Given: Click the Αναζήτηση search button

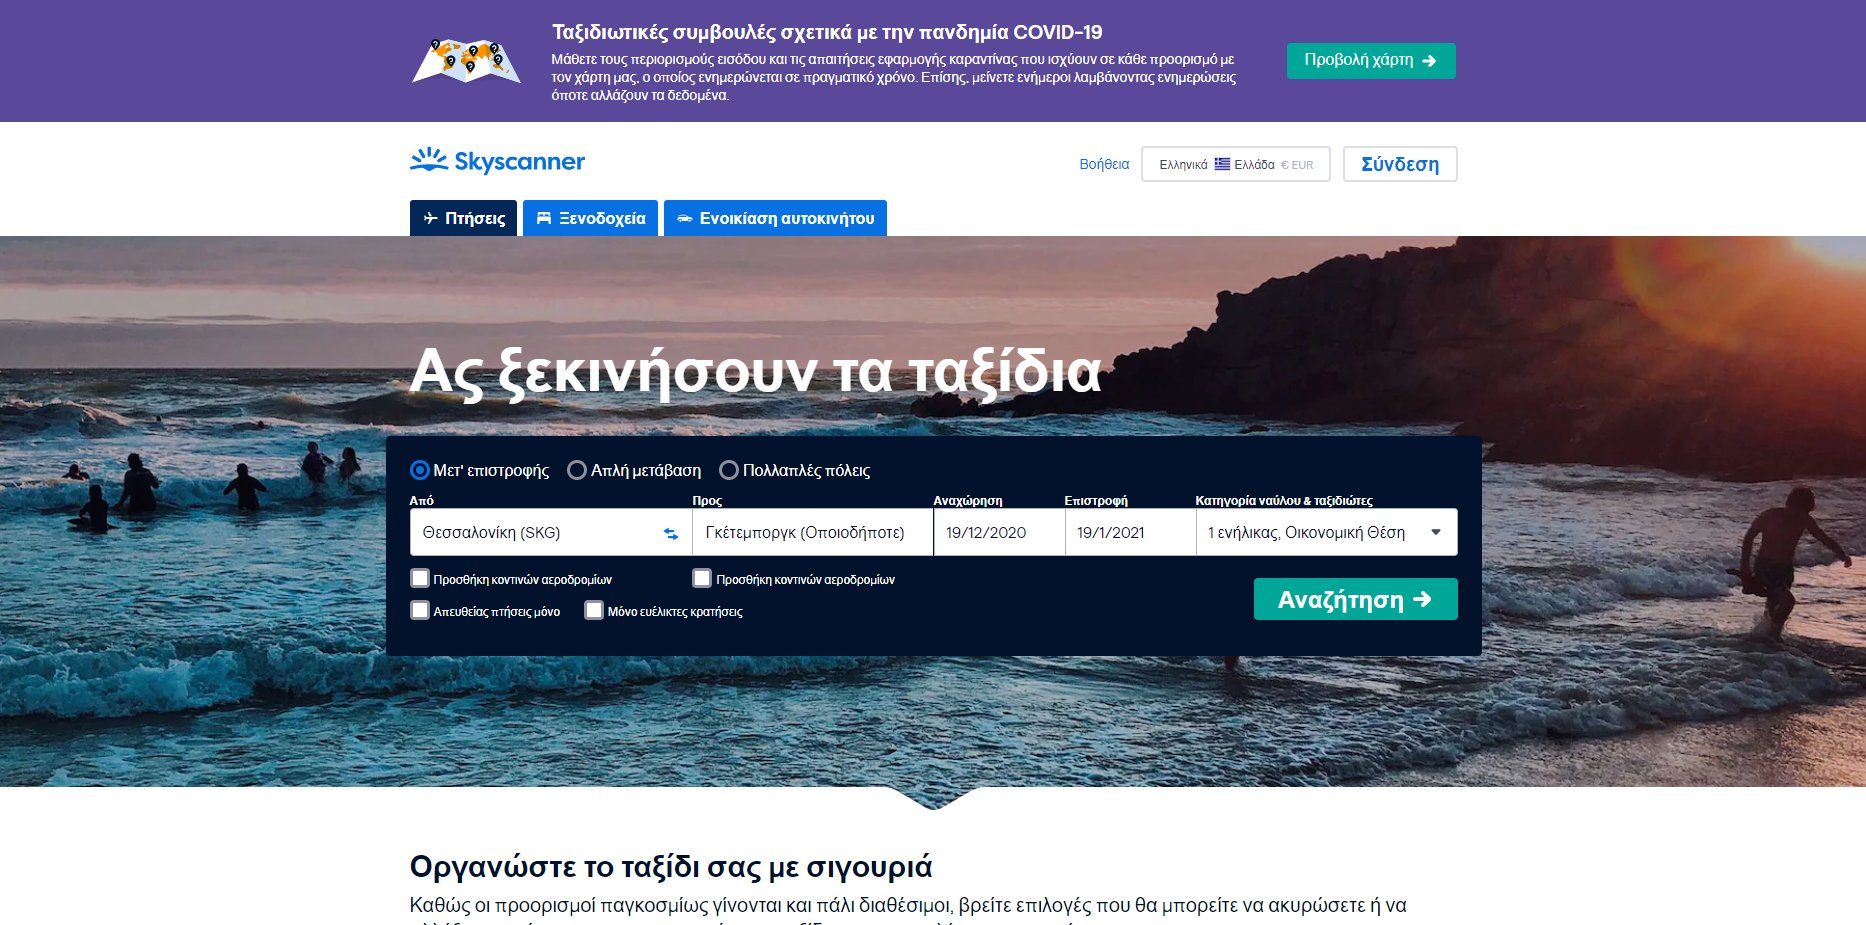Looking at the screenshot, I should click(x=1355, y=599).
